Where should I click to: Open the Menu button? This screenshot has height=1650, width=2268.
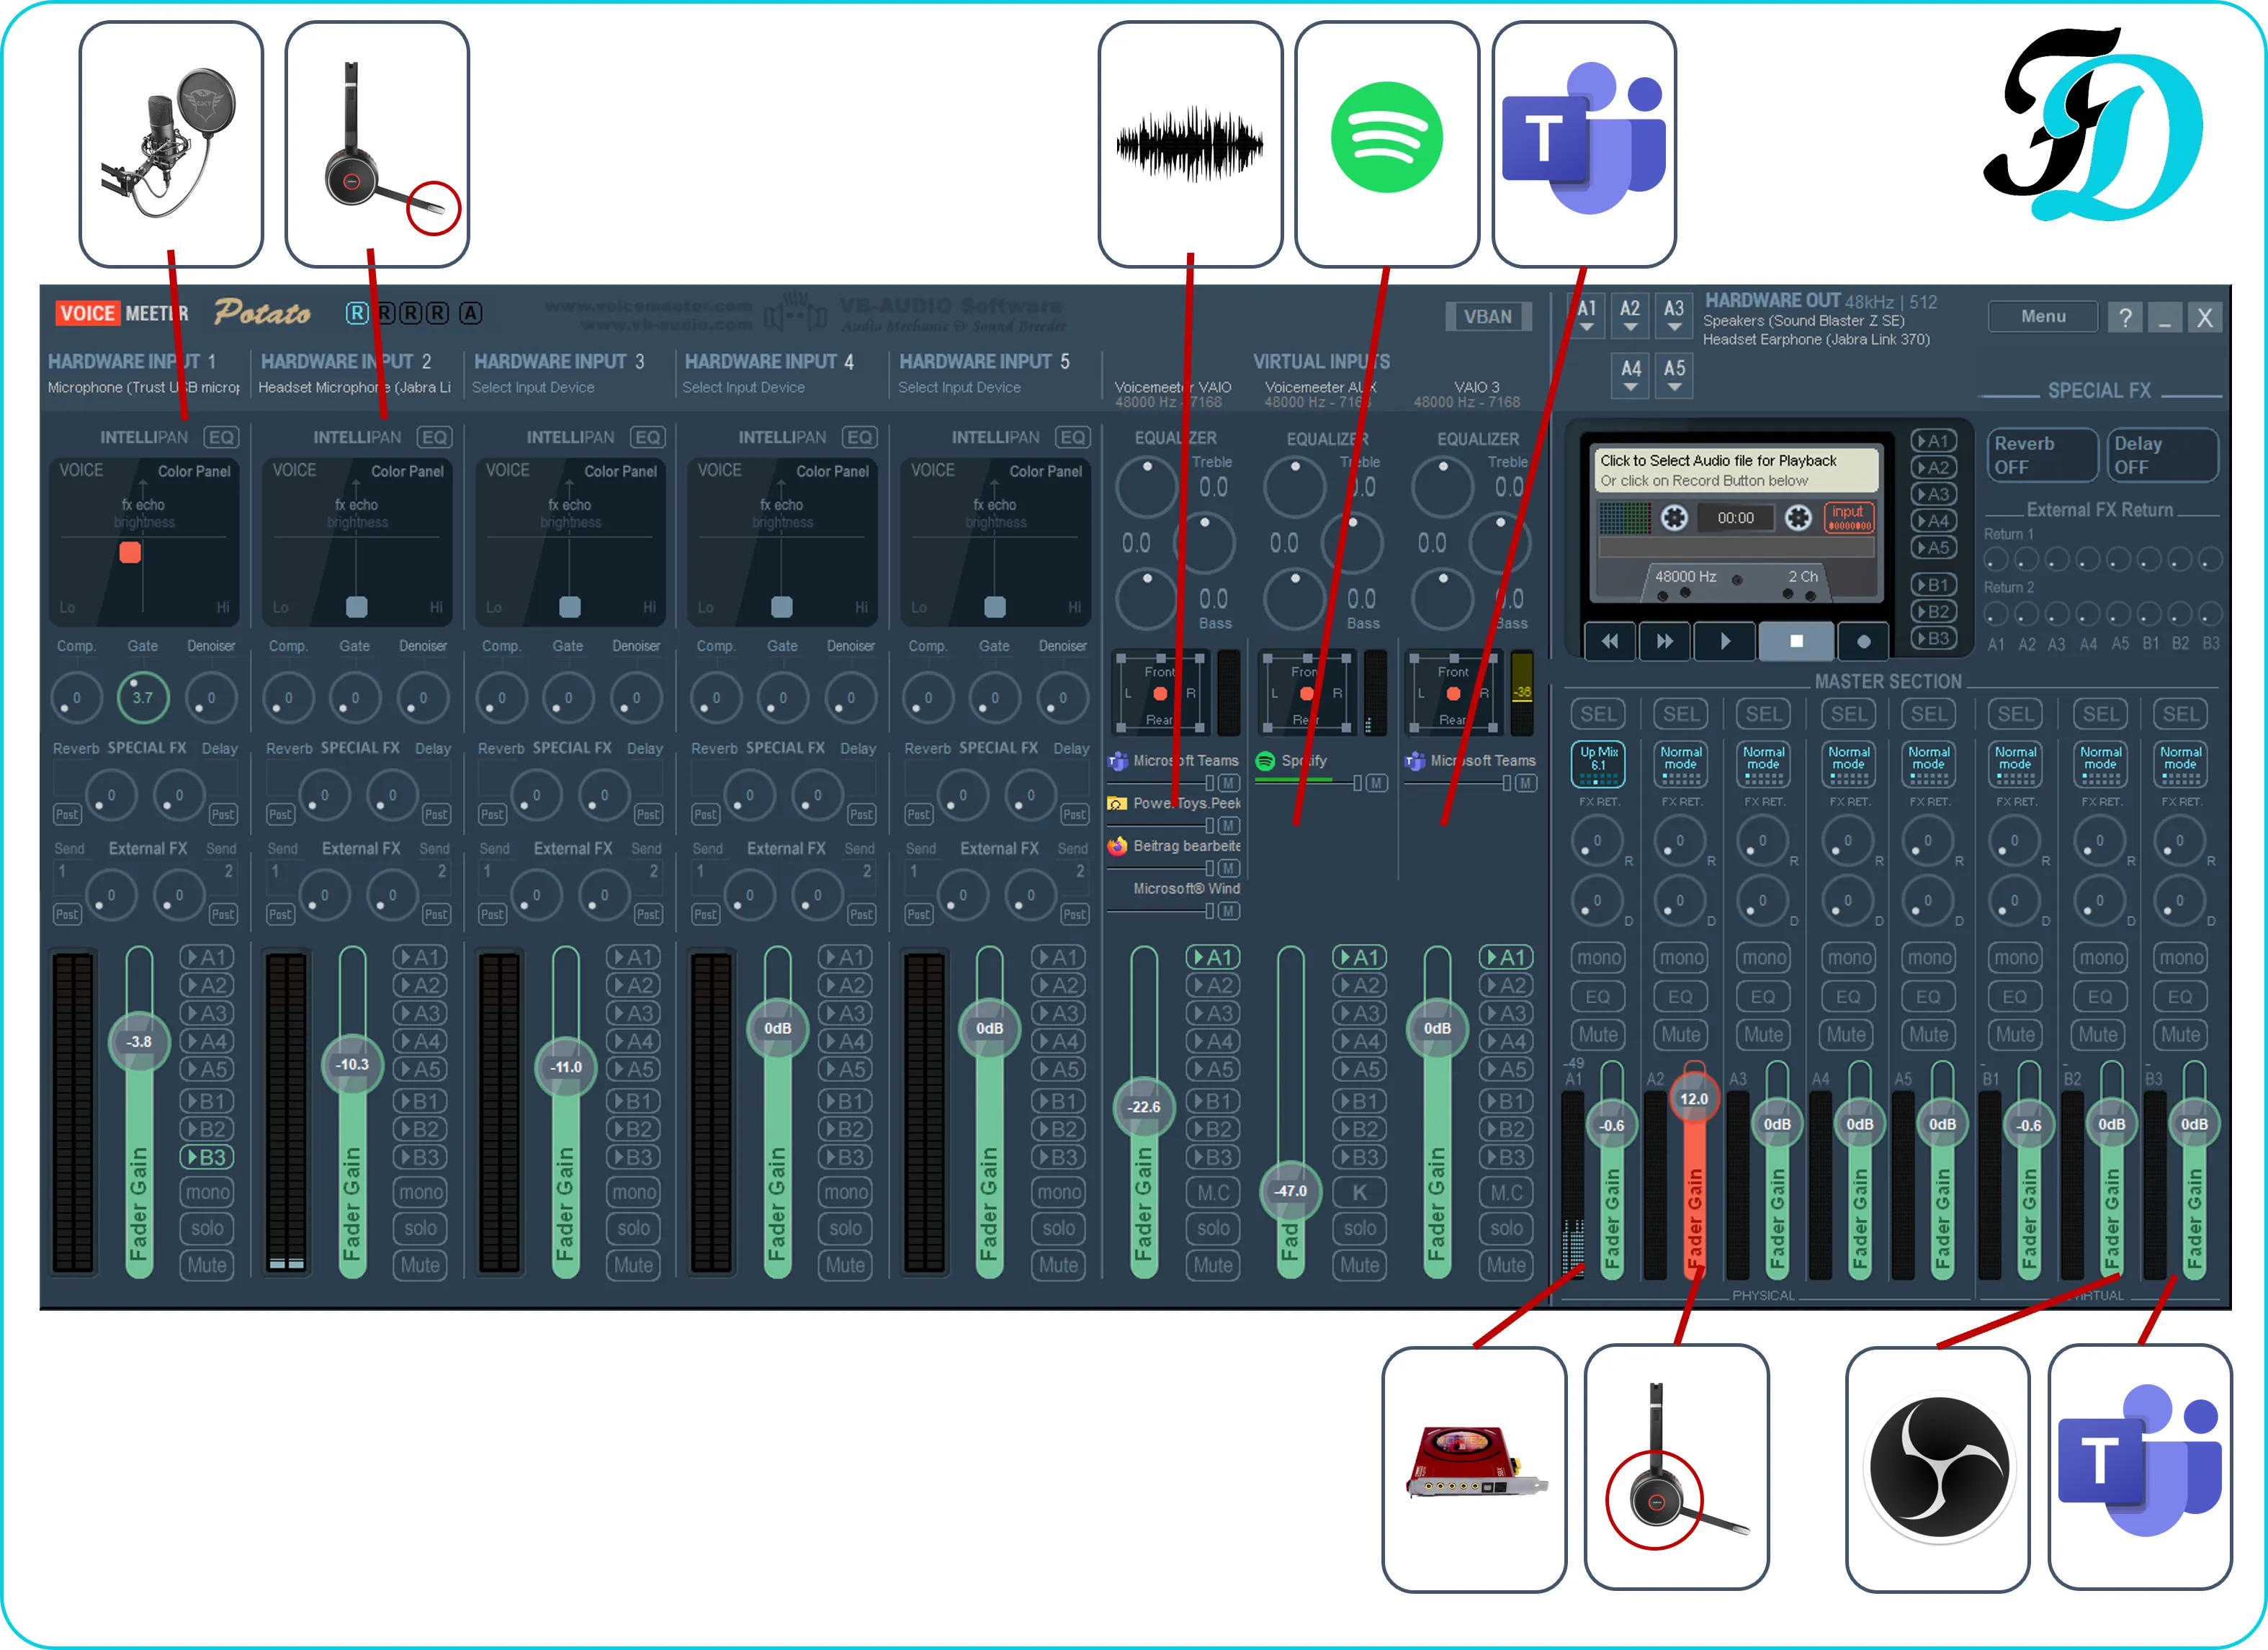pos(2042,317)
